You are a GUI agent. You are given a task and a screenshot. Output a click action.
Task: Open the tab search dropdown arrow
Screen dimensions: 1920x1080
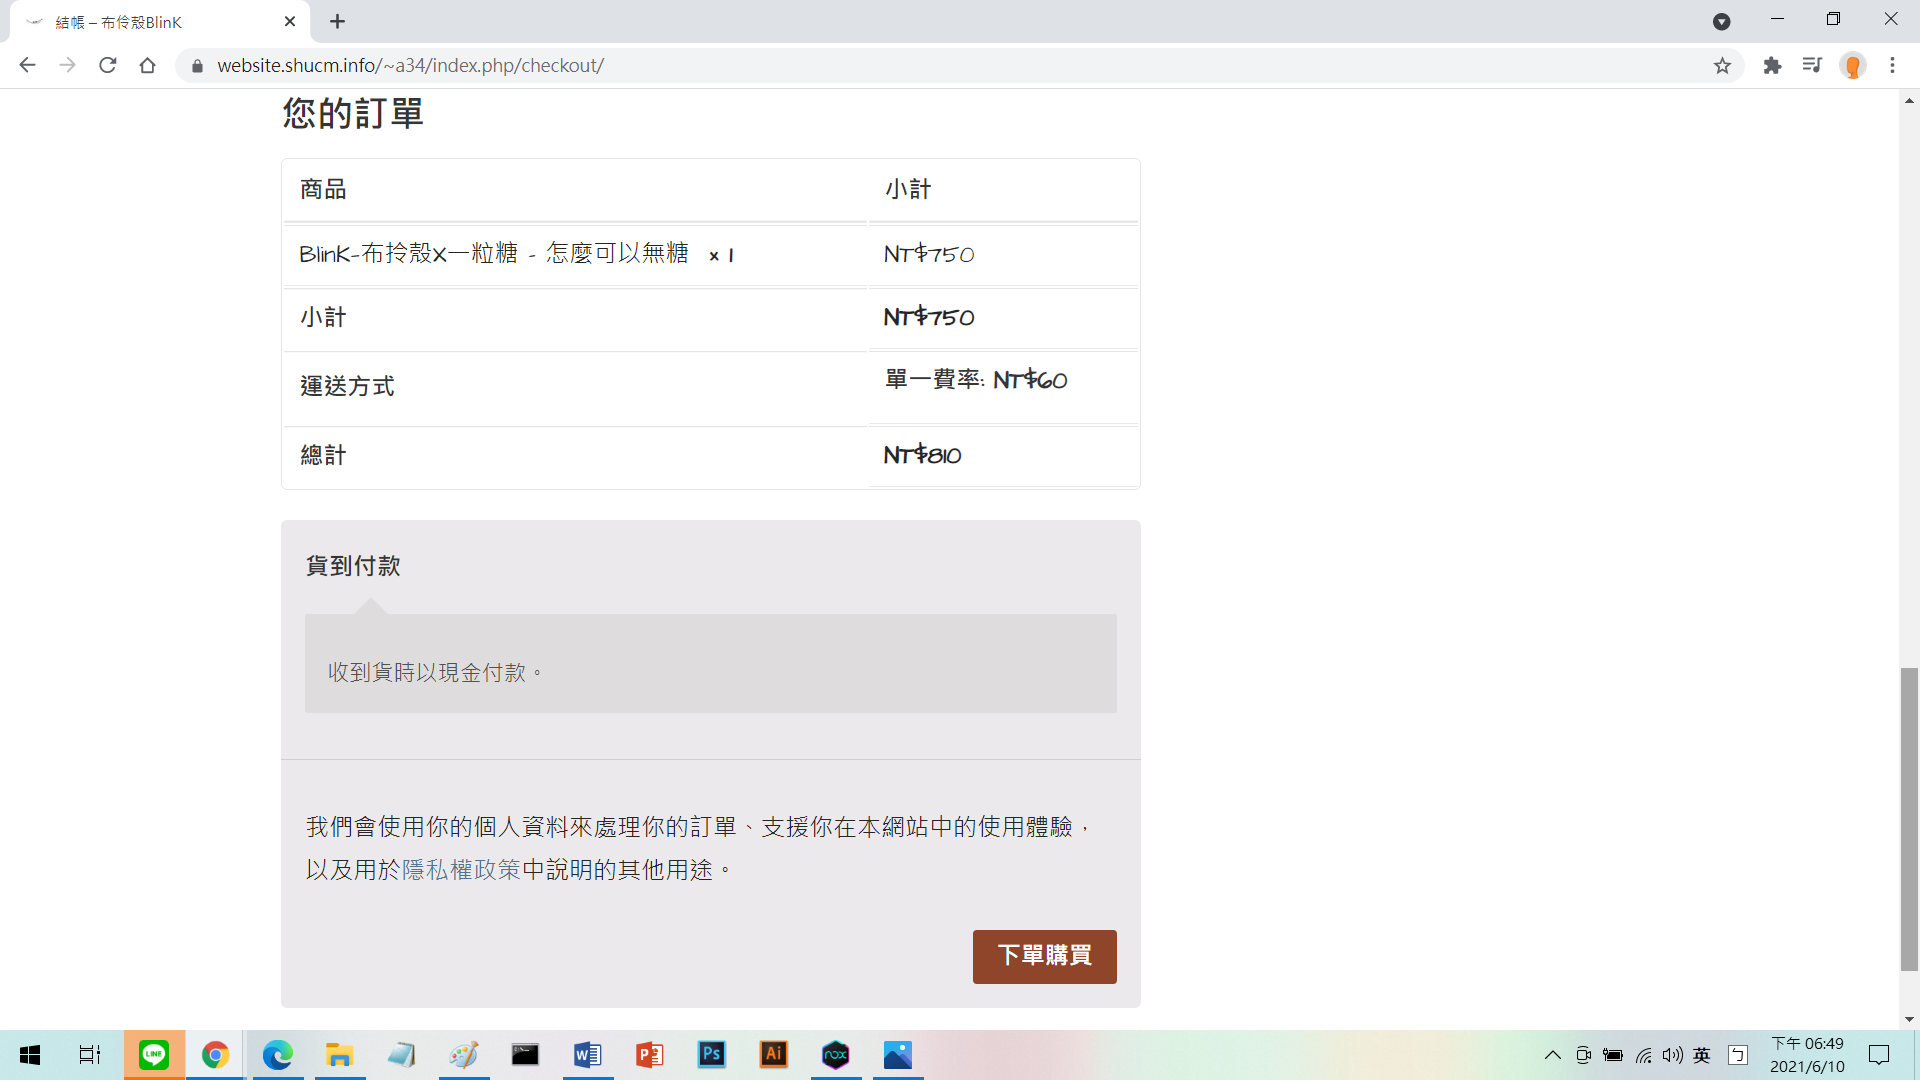(x=1721, y=22)
